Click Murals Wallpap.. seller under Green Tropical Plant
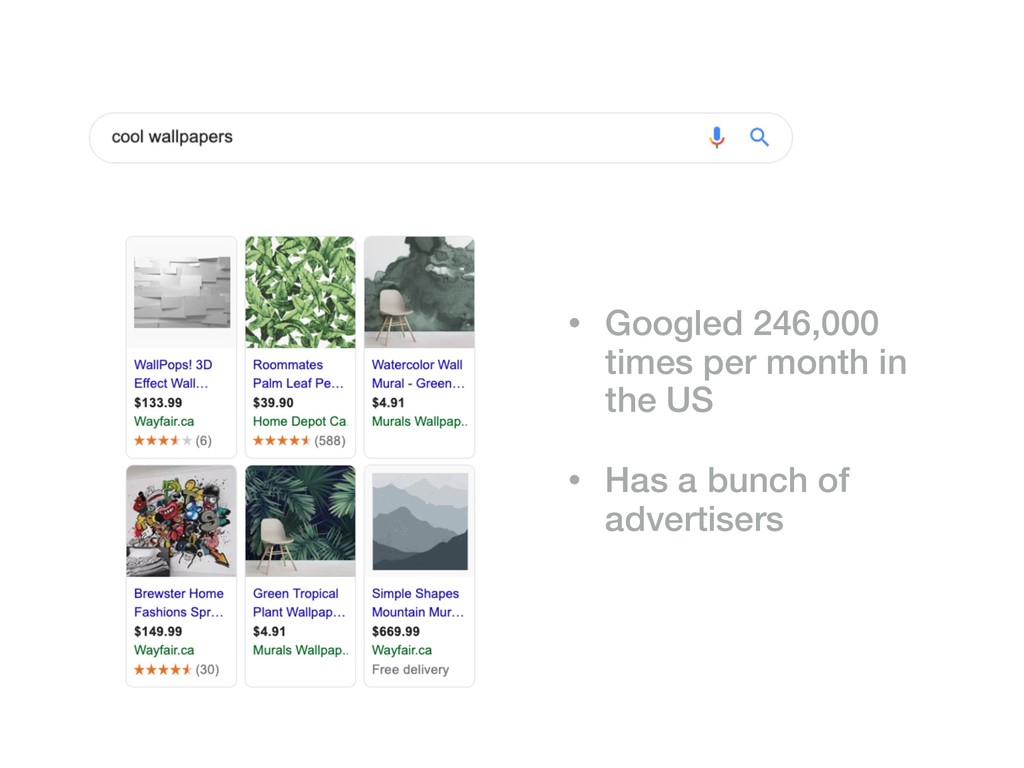Image resolution: width=1024 pixels, height=768 pixels. point(301,650)
